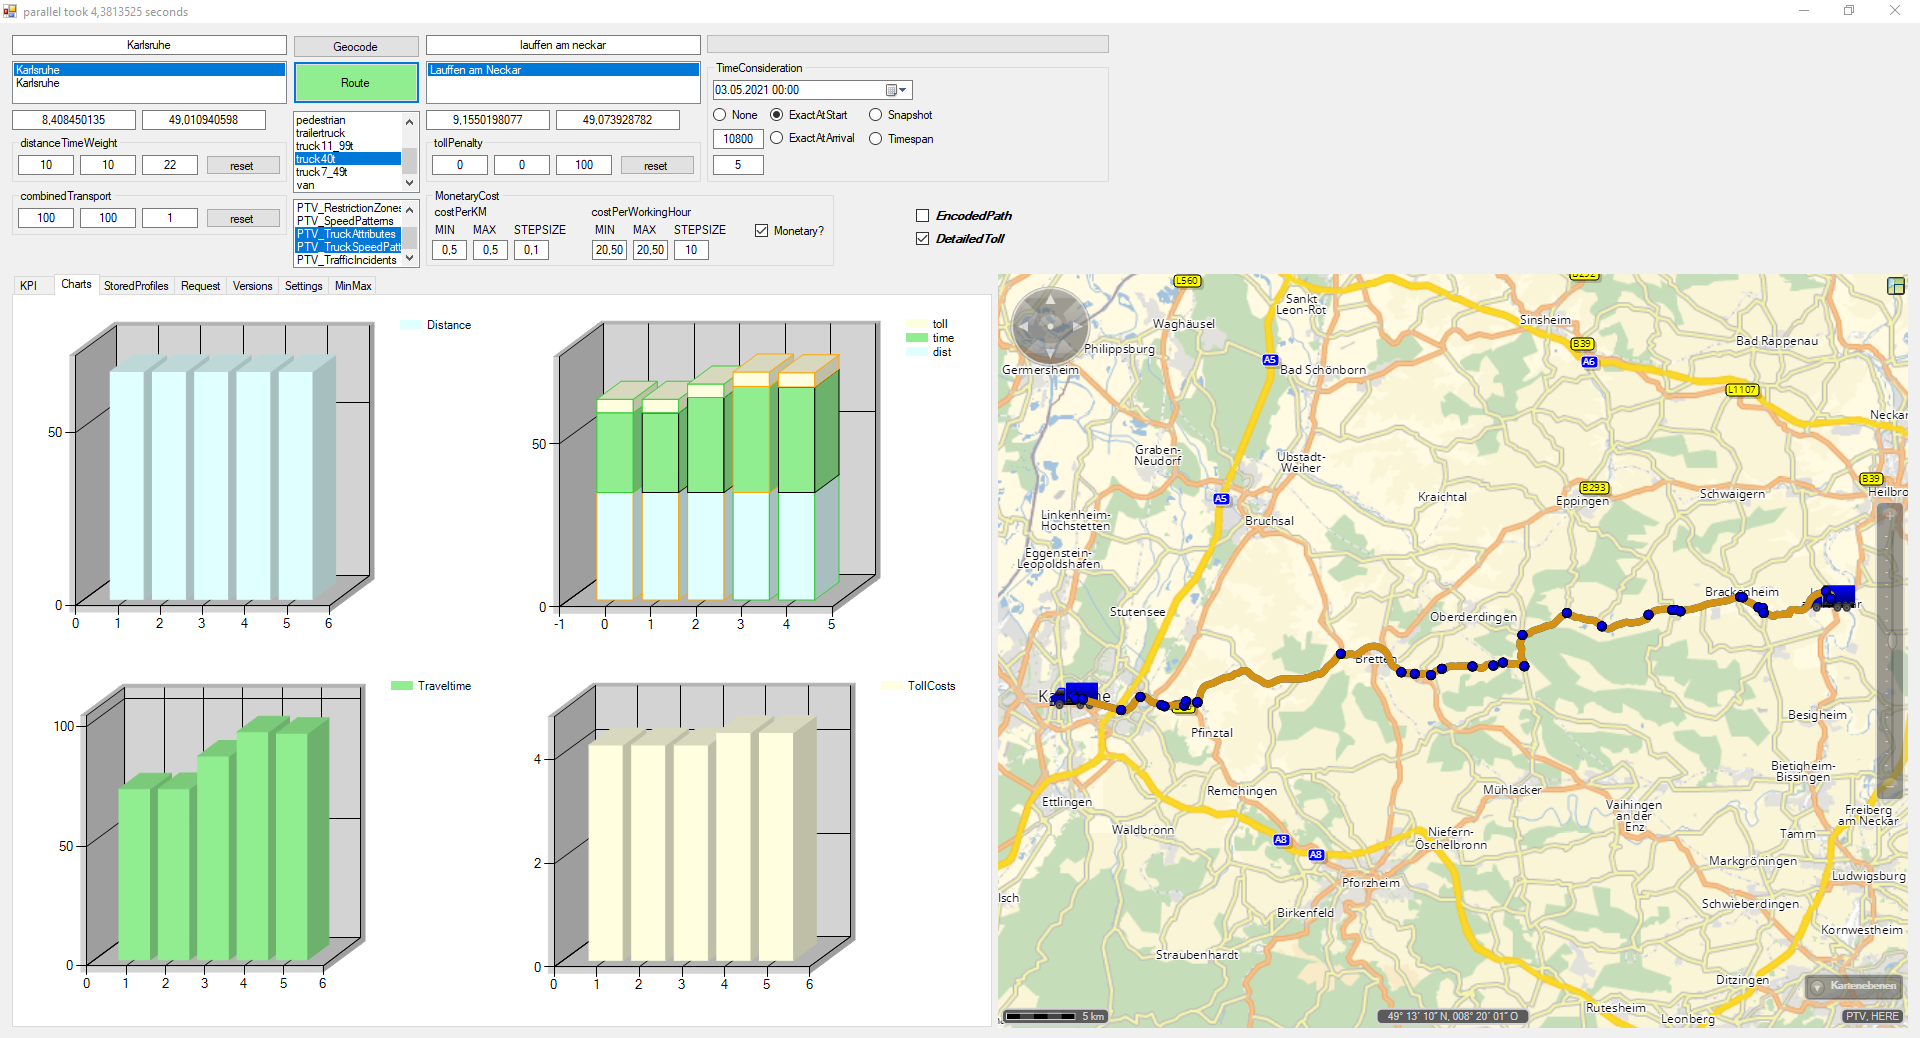The width and height of the screenshot is (1920, 1038).
Task: Select the ExactAtArrival radio button
Action: (x=777, y=138)
